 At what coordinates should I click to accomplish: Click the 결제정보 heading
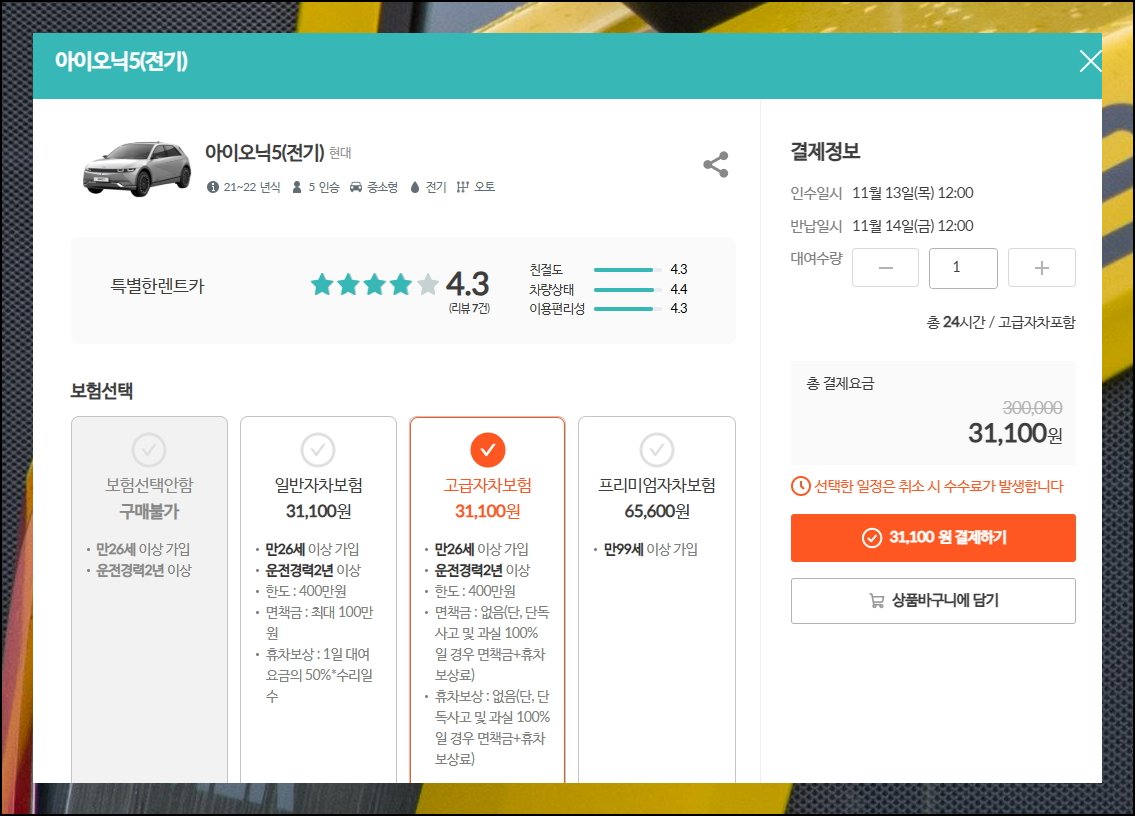tap(825, 151)
